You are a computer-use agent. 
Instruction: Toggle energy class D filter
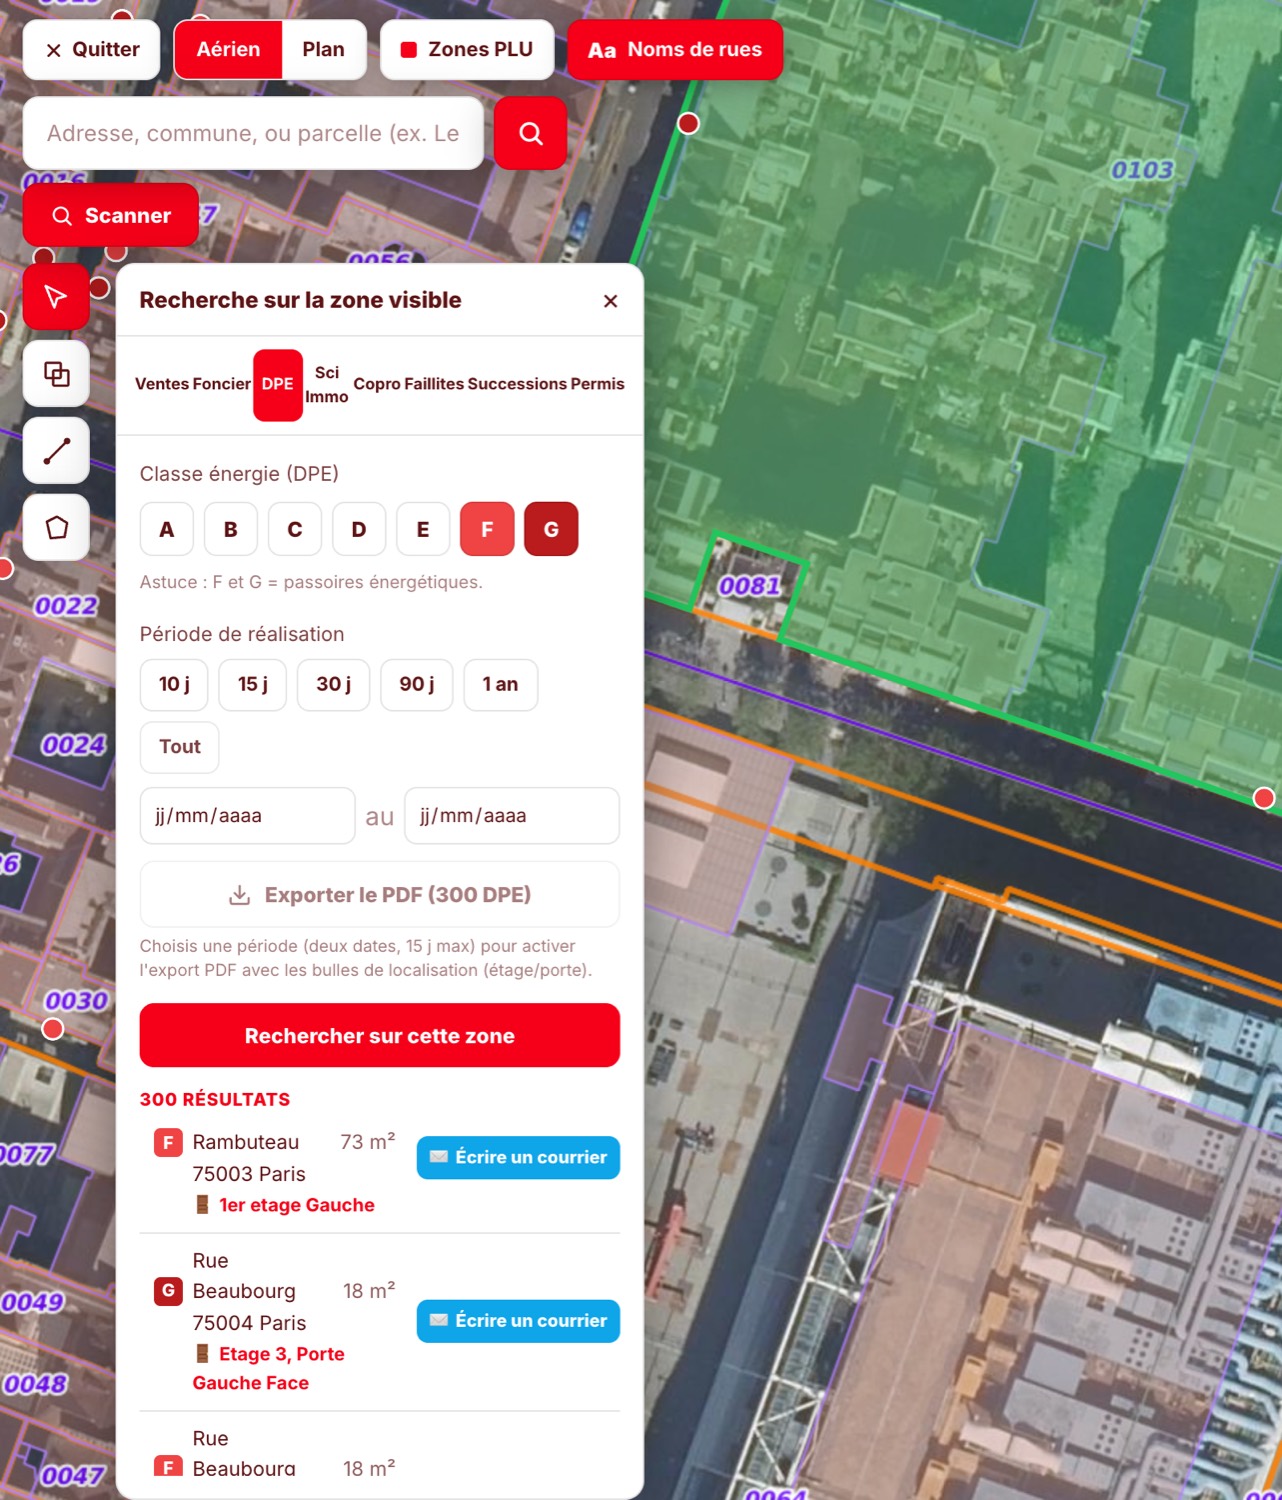359,529
